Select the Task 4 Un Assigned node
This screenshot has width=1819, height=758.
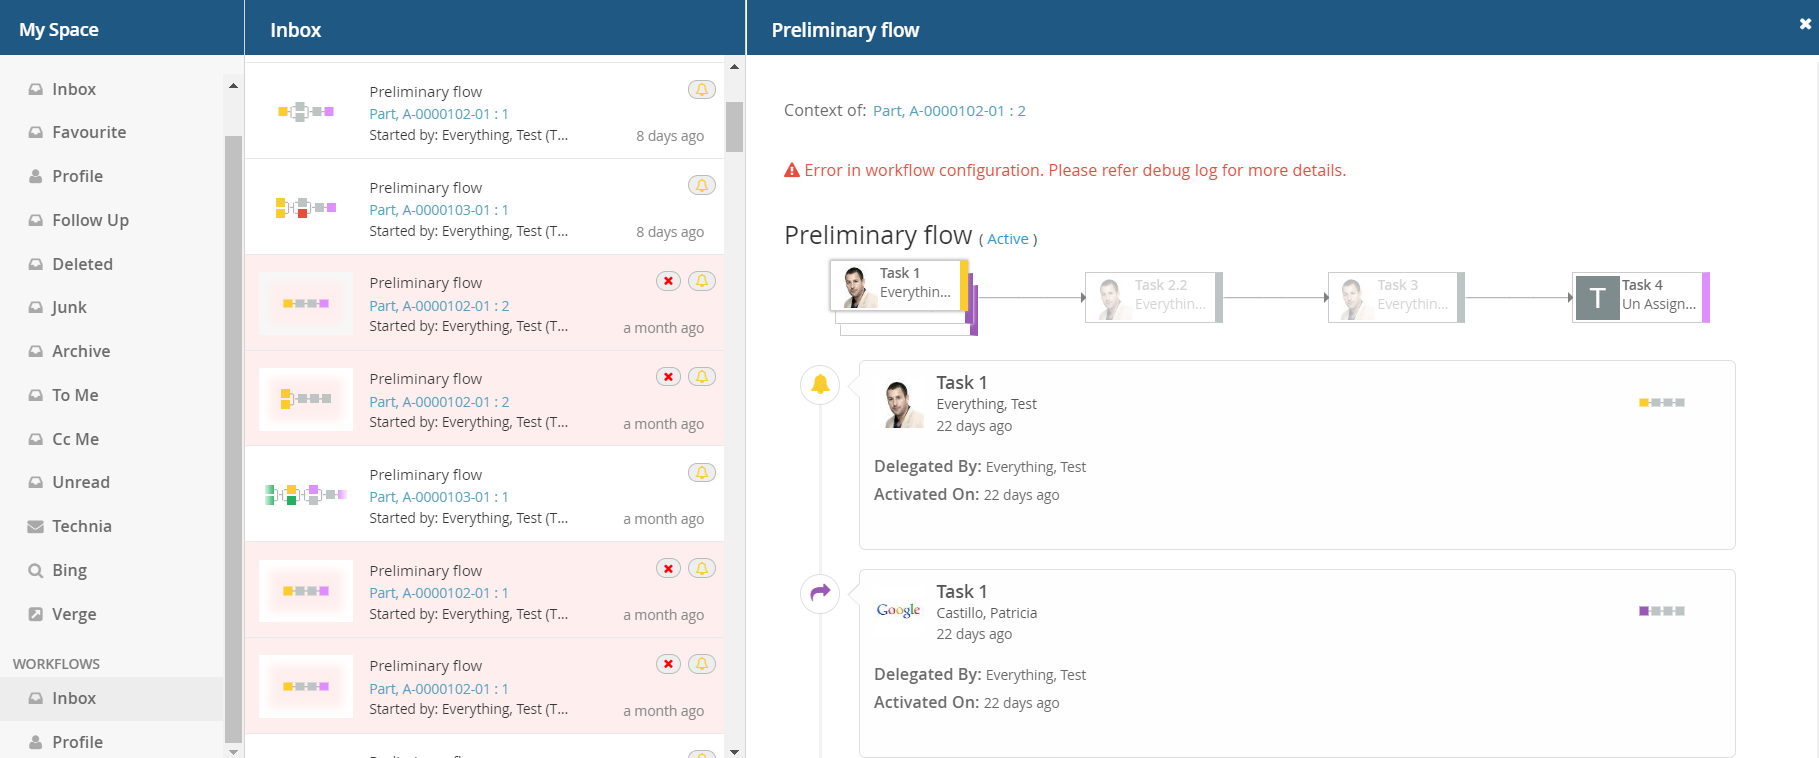[1640, 296]
